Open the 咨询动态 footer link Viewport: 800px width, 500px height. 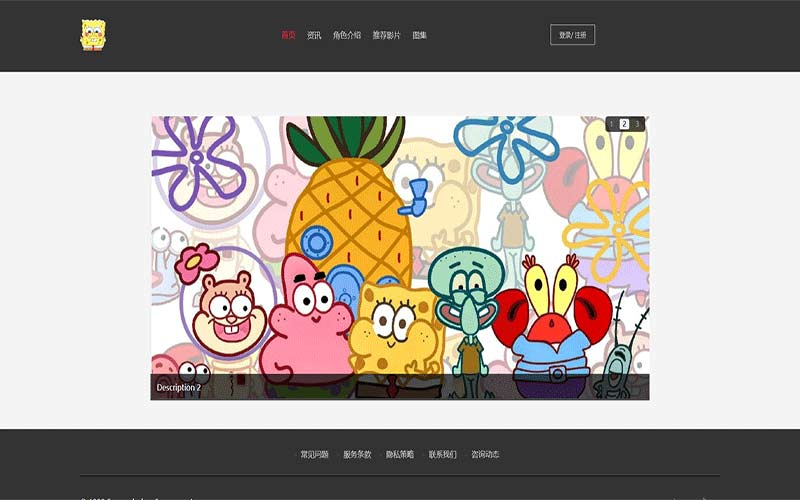pos(485,454)
